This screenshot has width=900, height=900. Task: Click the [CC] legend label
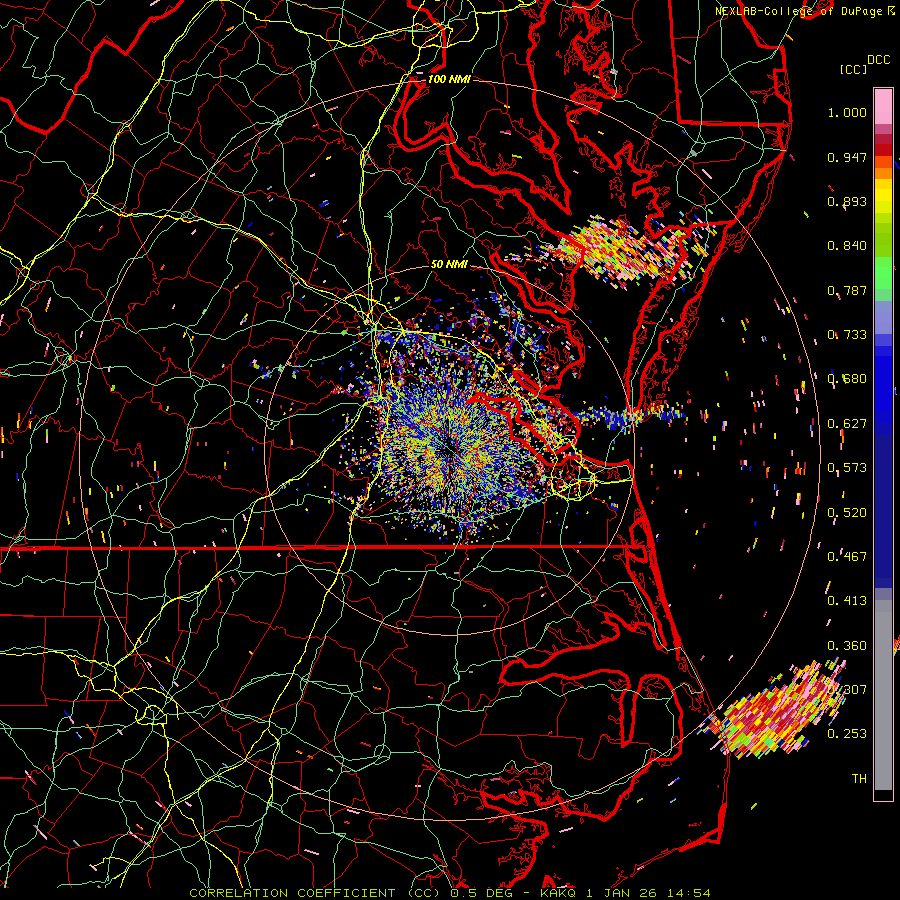(x=853, y=69)
